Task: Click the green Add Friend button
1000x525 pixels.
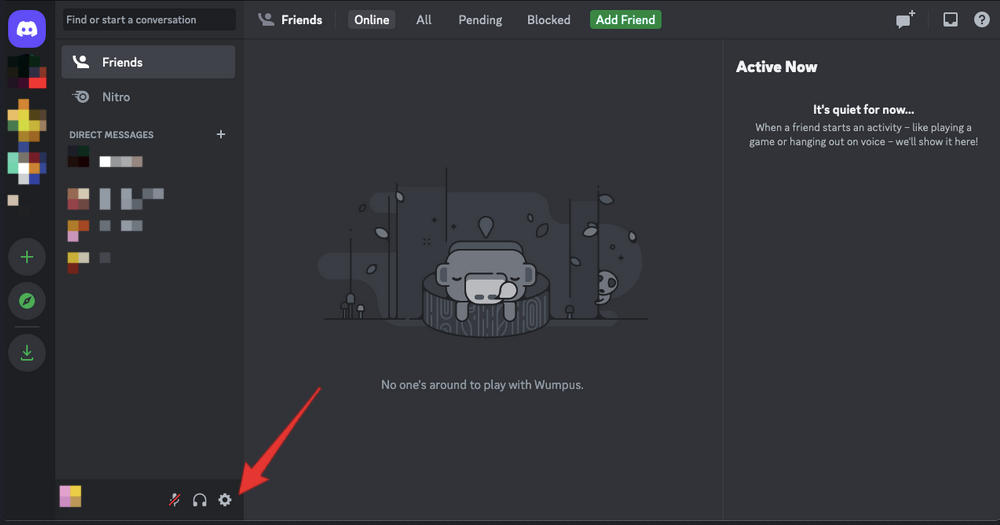Action: coord(626,20)
